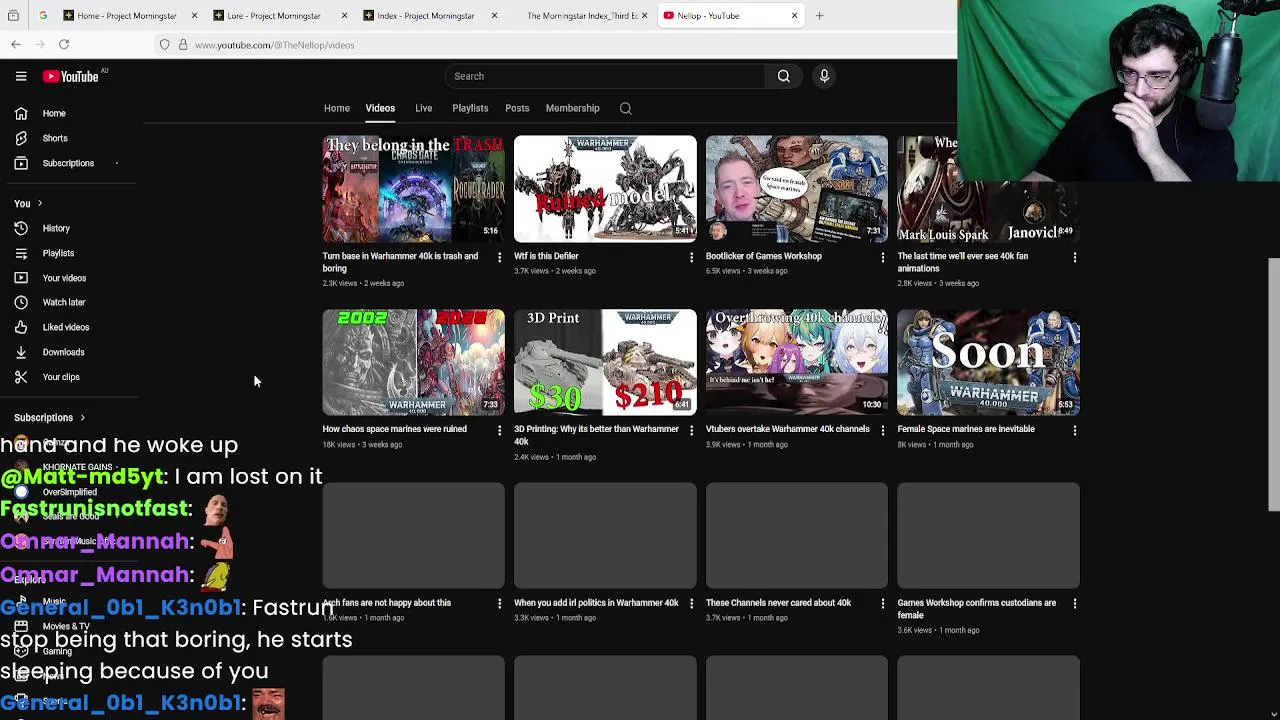
Task: Open thumbnail of How chaos space marines ruined
Action: point(413,362)
